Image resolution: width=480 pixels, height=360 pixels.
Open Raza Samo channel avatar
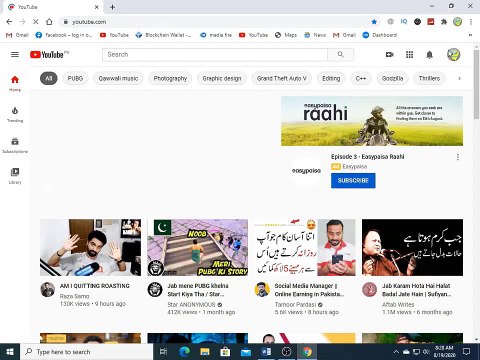[x=47, y=289]
